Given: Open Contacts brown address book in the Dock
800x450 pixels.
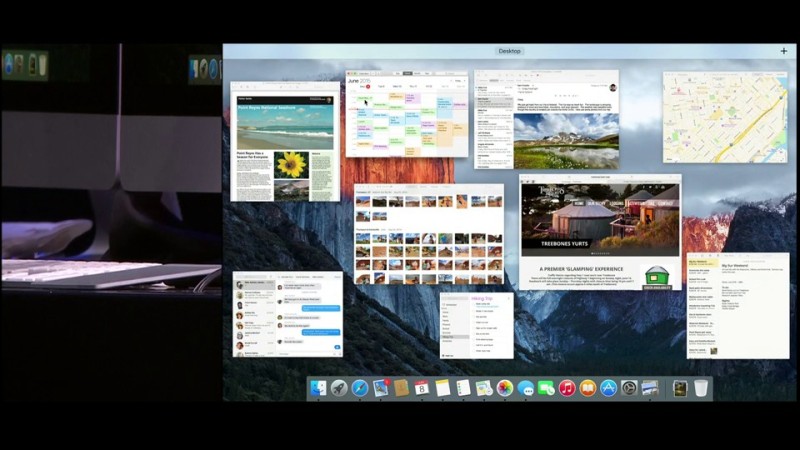Looking at the screenshot, I should pyautogui.click(x=401, y=388).
